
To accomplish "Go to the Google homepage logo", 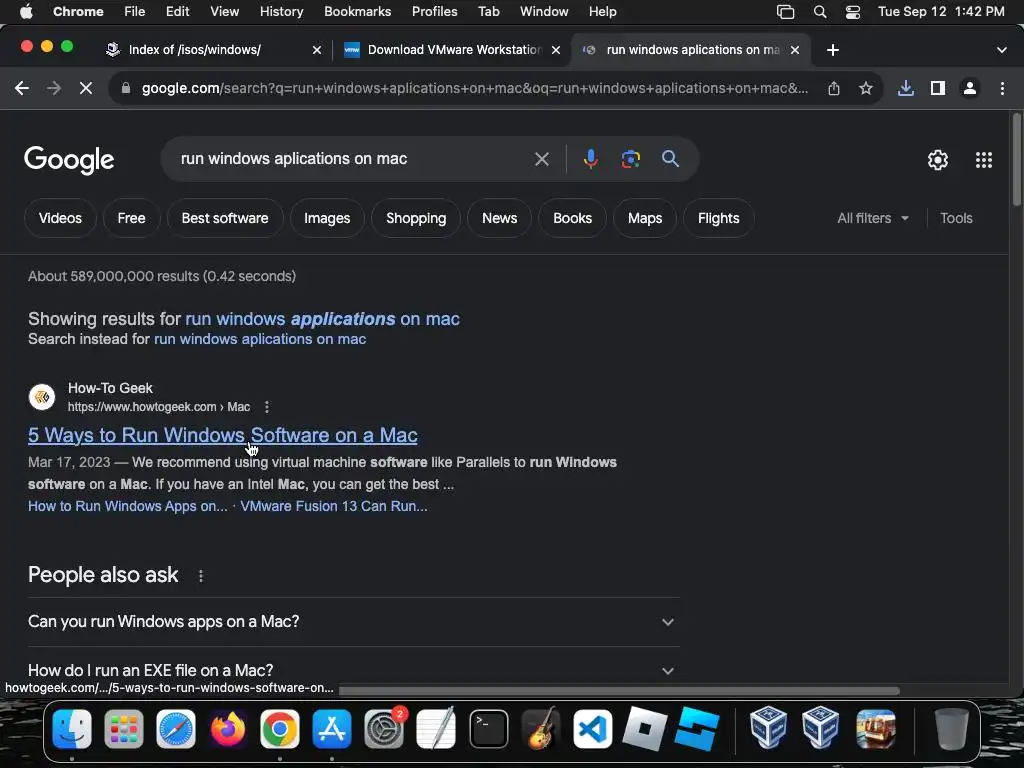I will 69,160.
